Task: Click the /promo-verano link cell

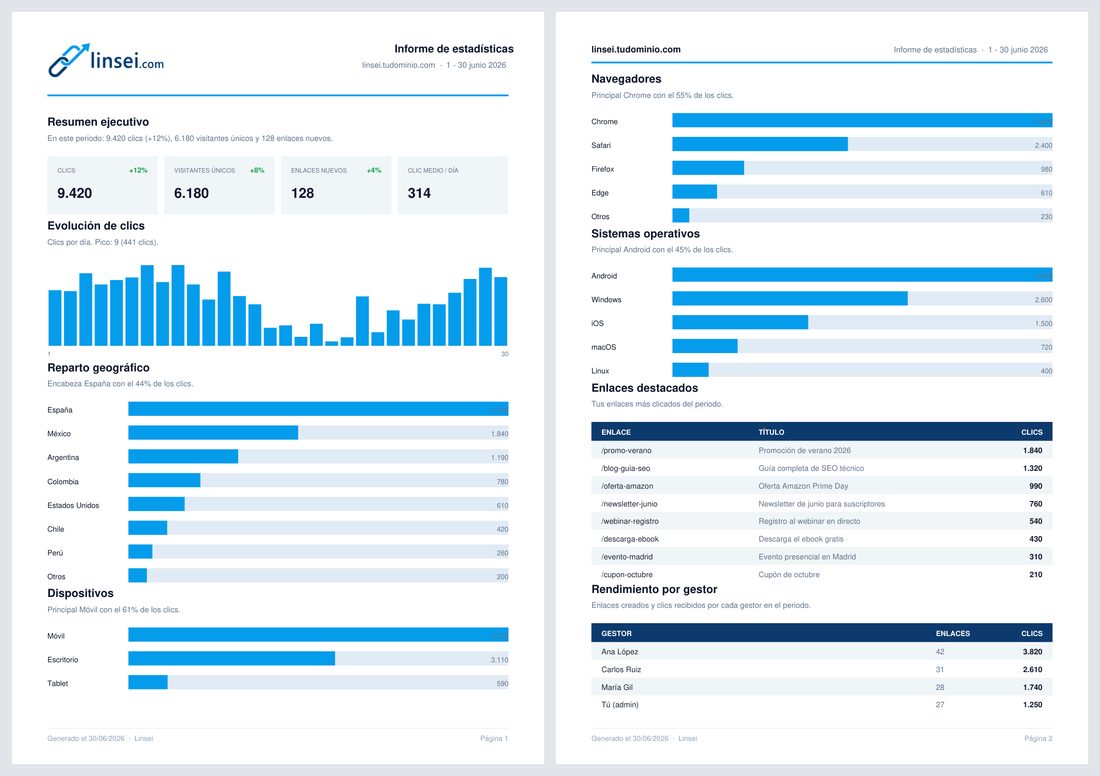Action: click(626, 450)
